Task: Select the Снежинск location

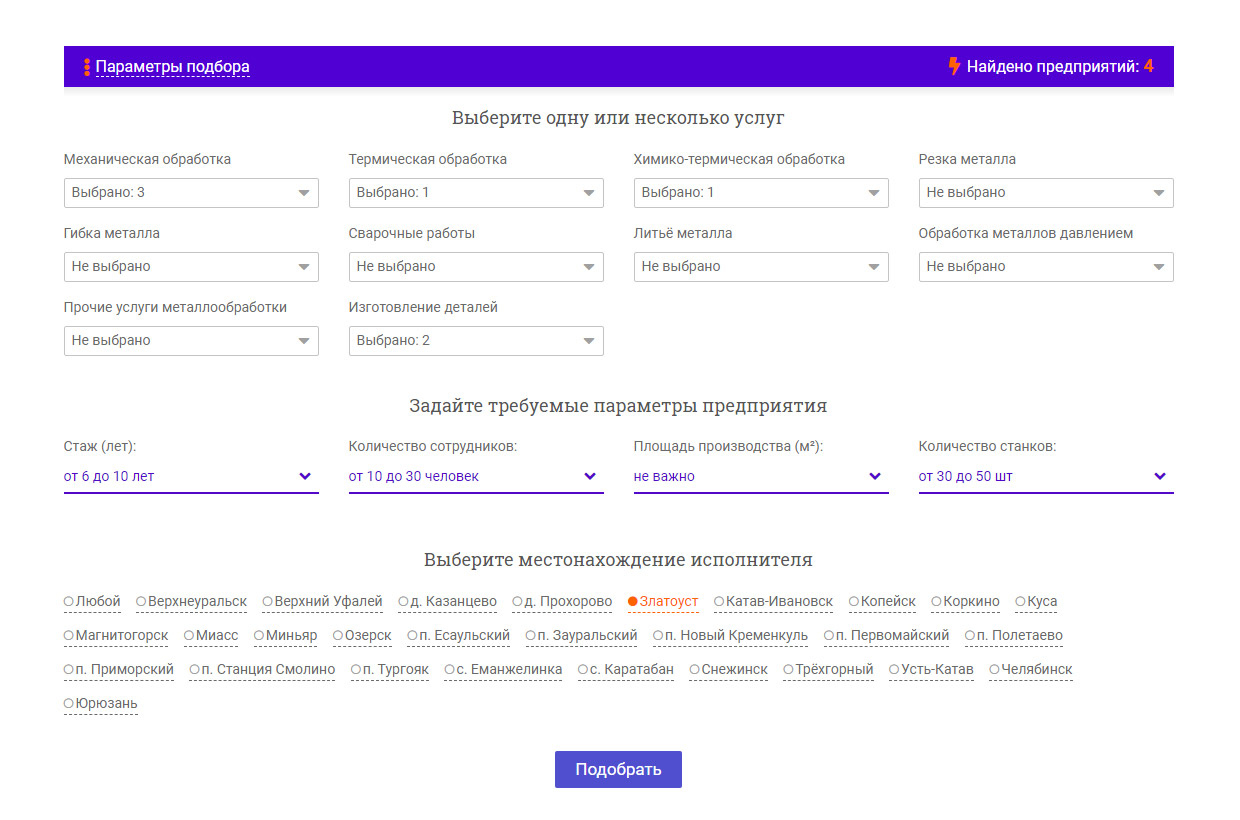Action: [x=729, y=670]
